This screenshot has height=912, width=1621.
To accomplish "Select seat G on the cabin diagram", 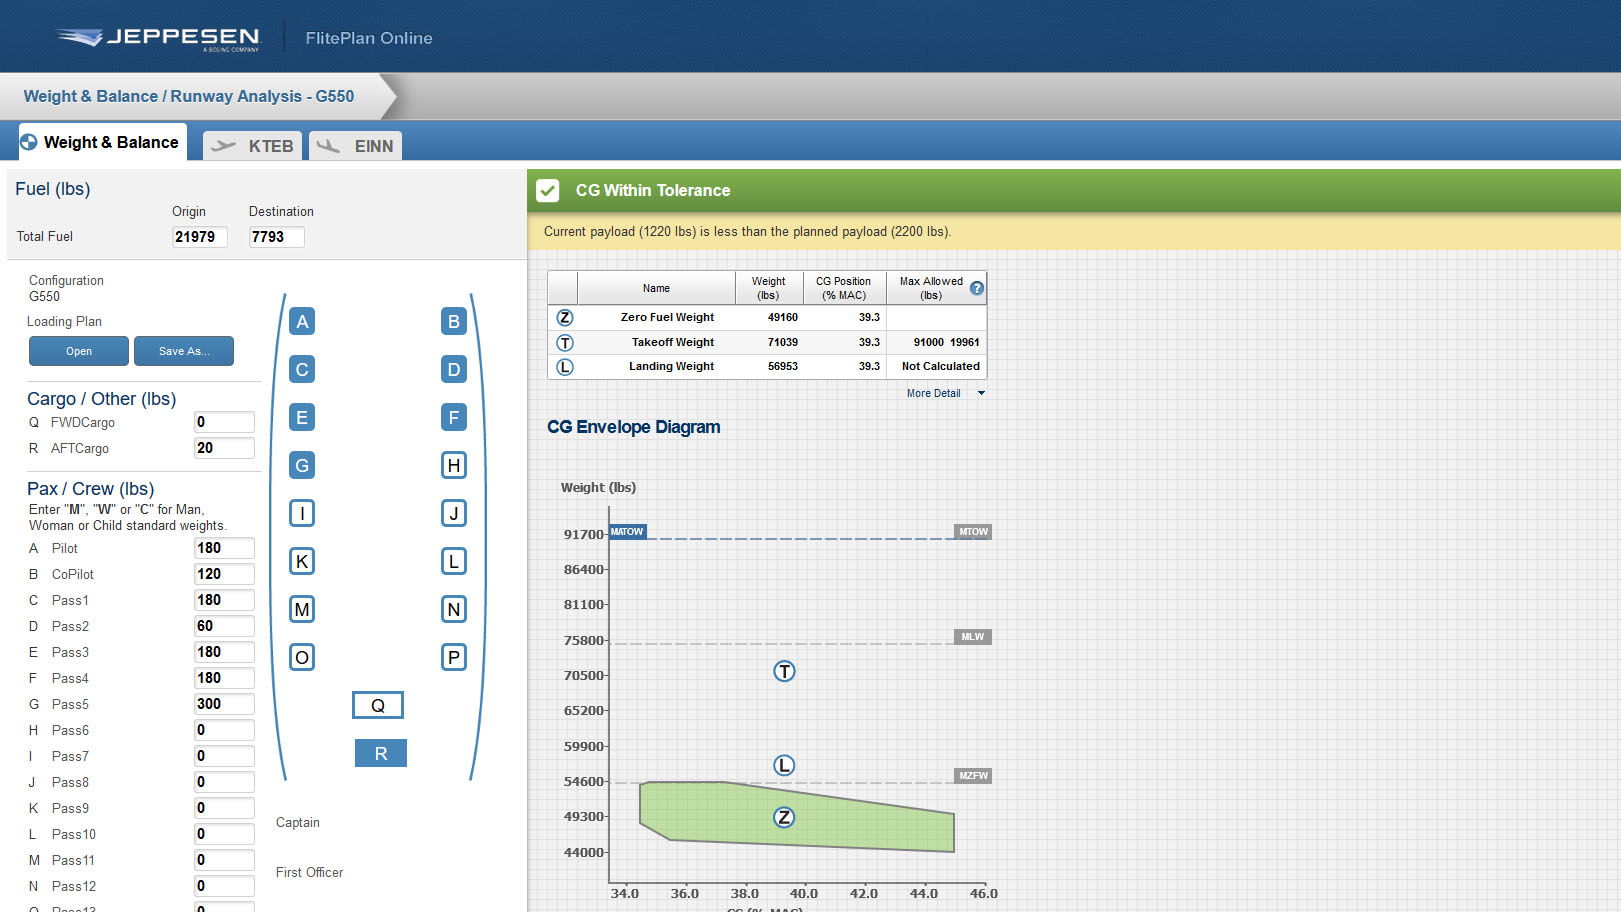I will pyautogui.click(x=302, y=465).
